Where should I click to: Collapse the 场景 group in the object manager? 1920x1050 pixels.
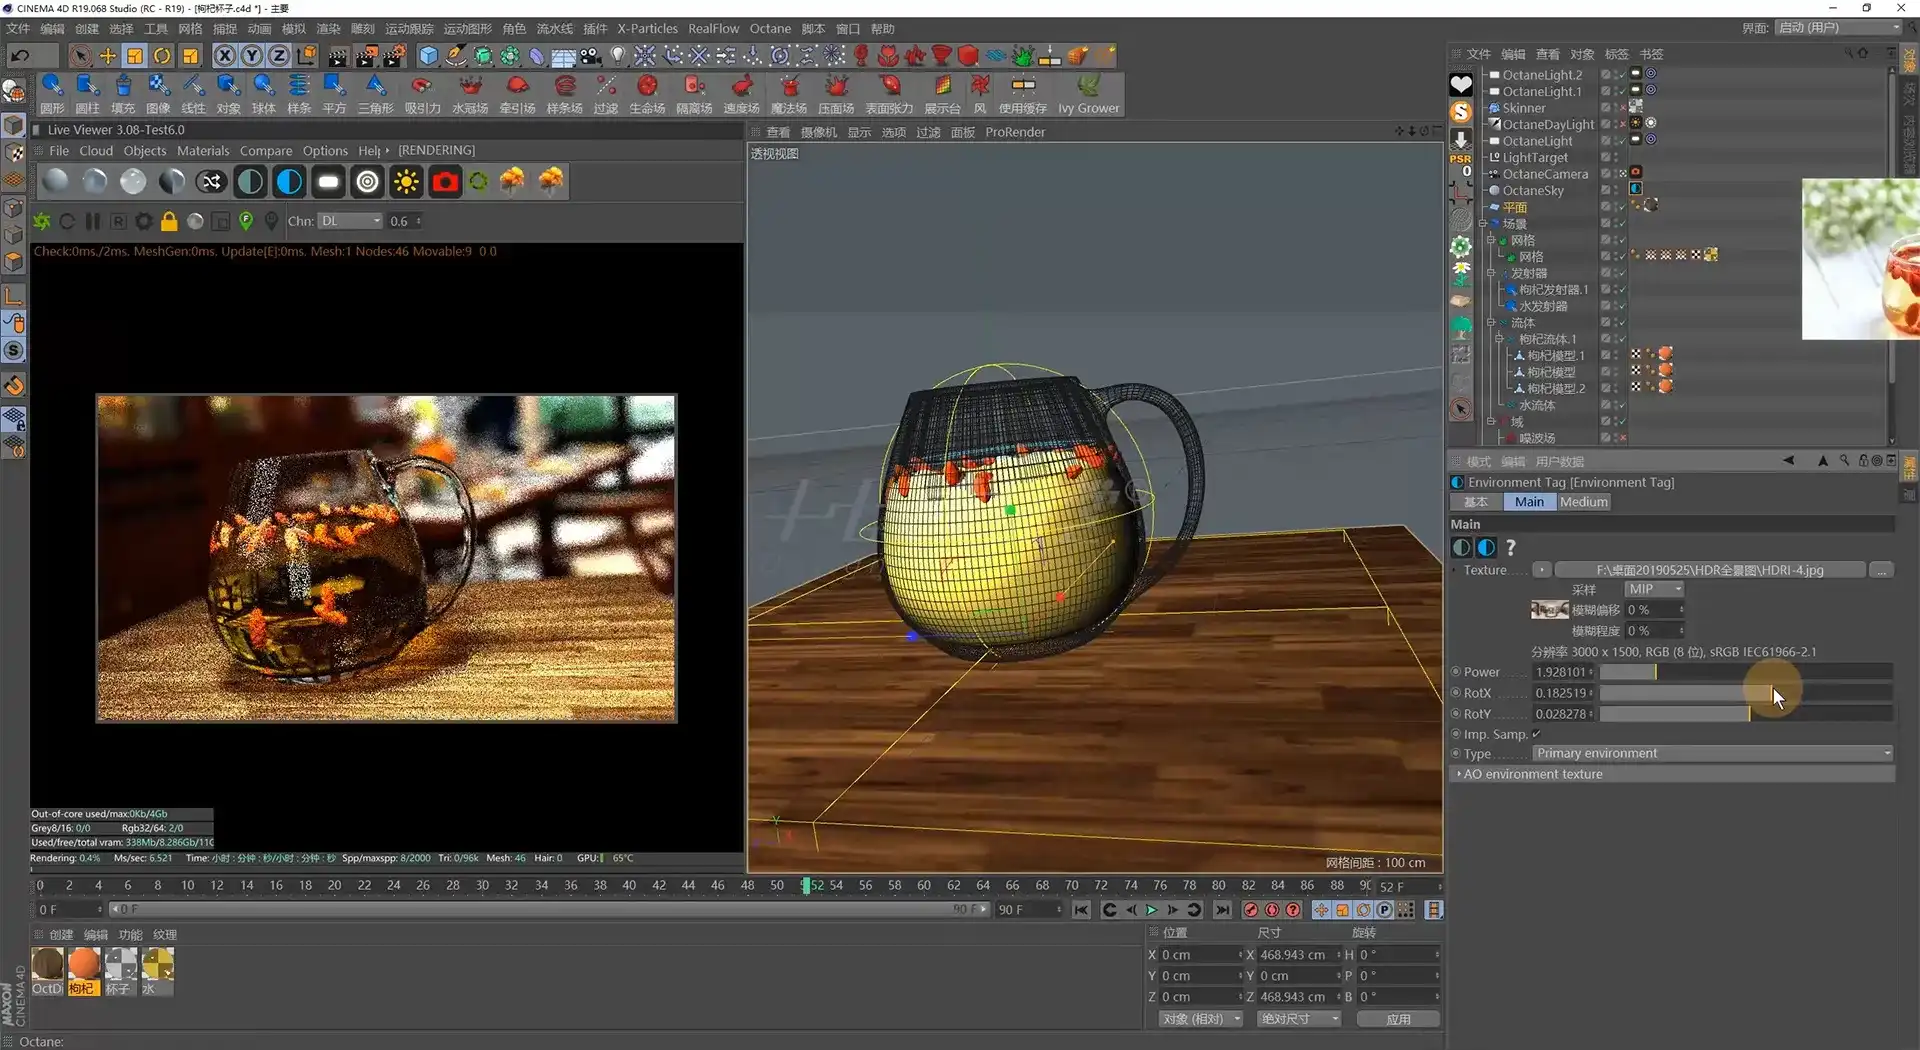(x=1482, y=223)
